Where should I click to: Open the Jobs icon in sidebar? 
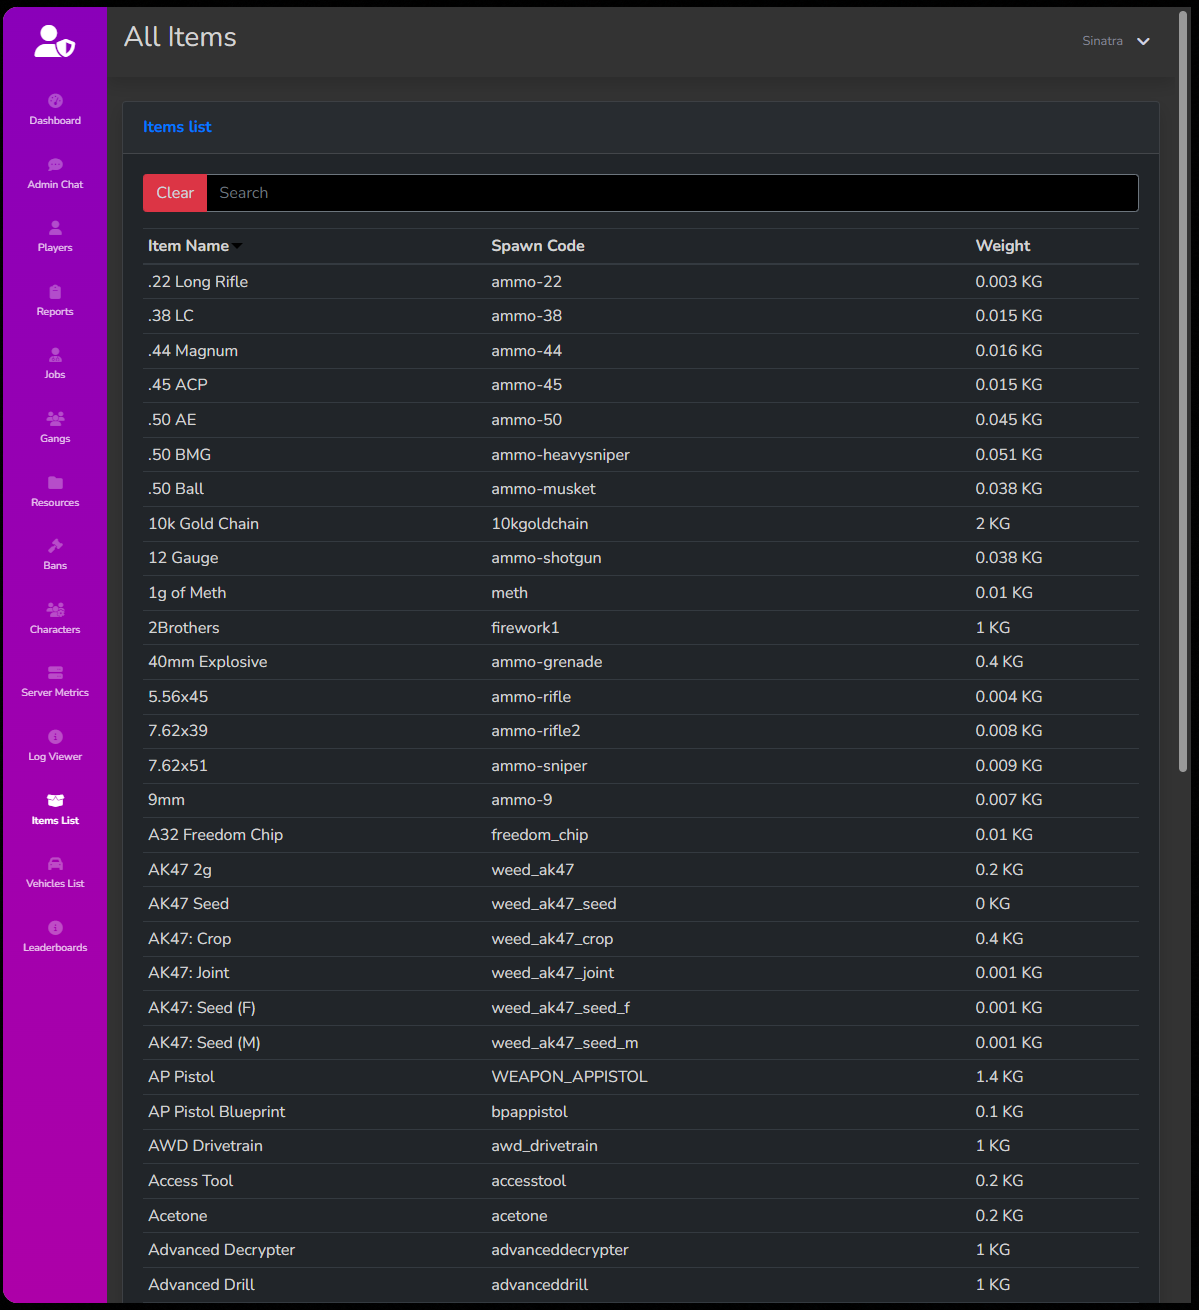55,355
